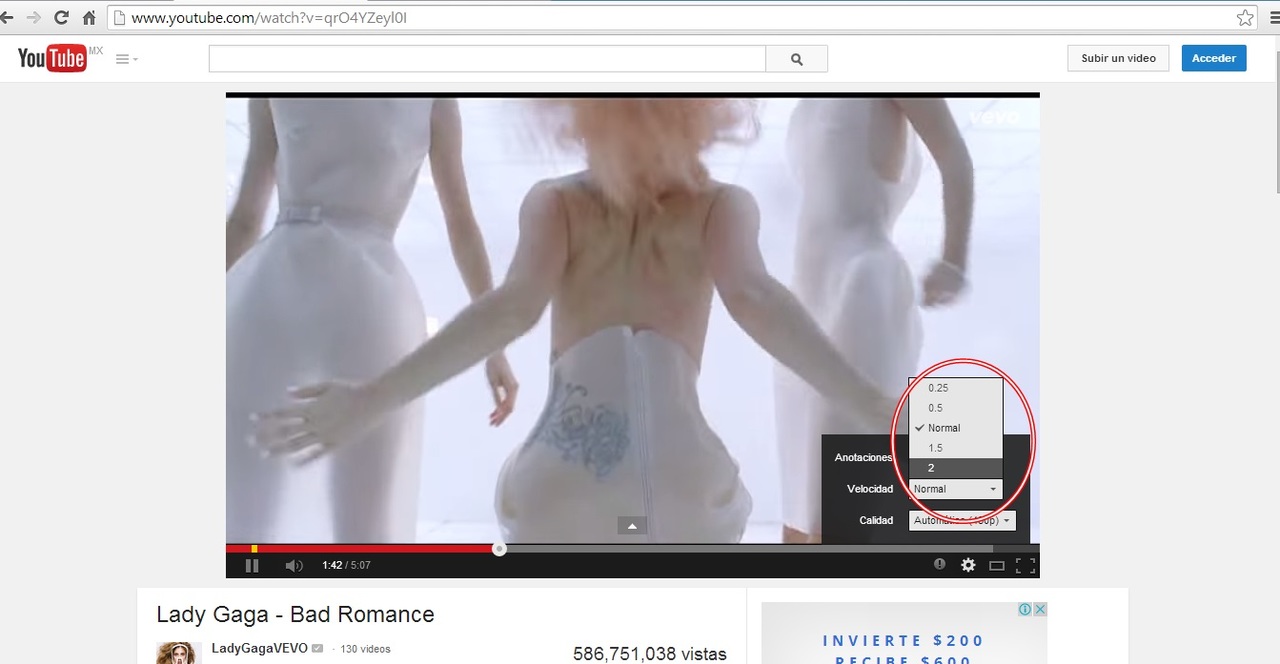1280x664 pixels.
Task: Open the Calidad quality dropdown
Action: pos(962,521)
